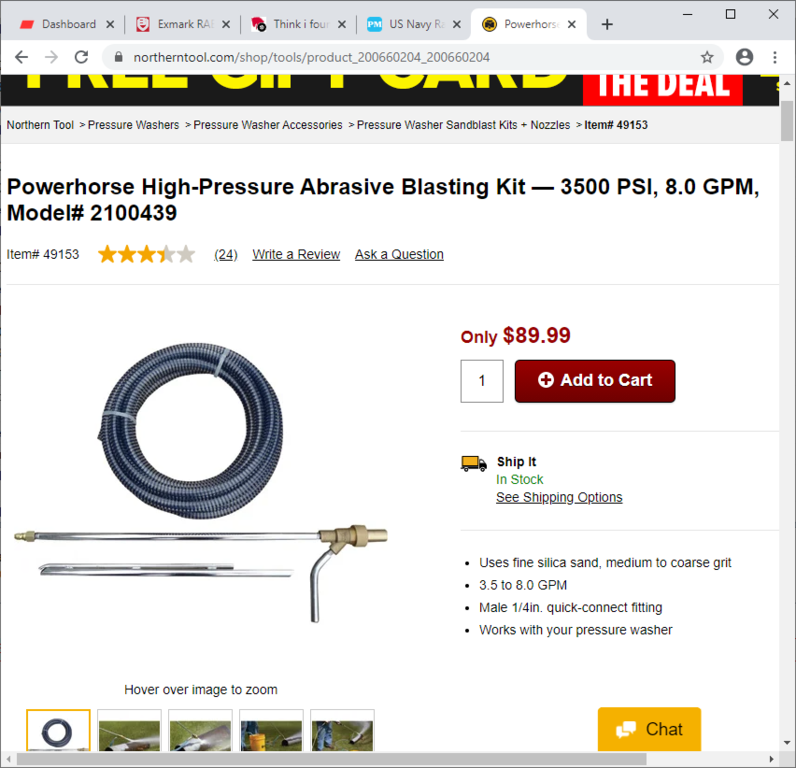Viewport: 796px width, 768px height.
Task: Reload the page with refresh icon
Action: click(82, 57)
